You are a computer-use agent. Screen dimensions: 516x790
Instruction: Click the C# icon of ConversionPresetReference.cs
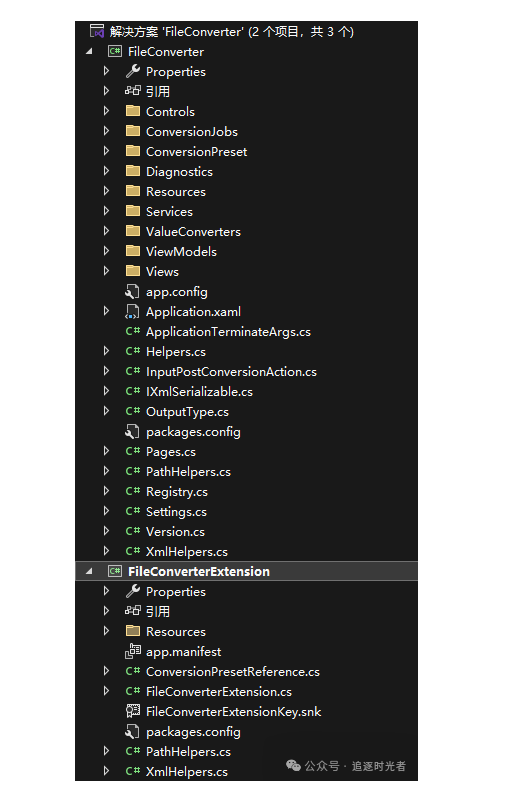point(133,671)
